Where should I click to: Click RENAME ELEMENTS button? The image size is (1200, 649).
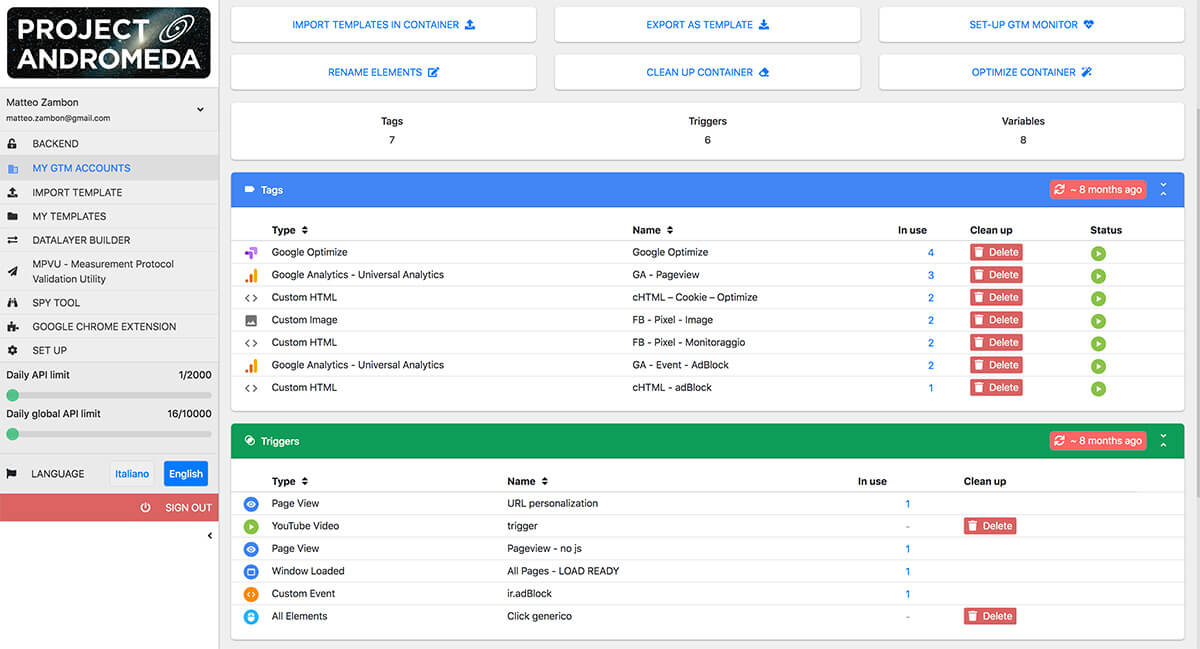coord(383,72)
